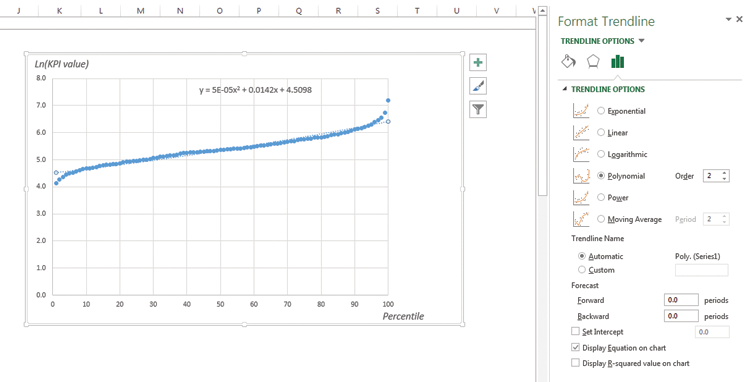Click the Forward forecast periods field
This screenshot has height=382, width=750.
tap(681, 300)
